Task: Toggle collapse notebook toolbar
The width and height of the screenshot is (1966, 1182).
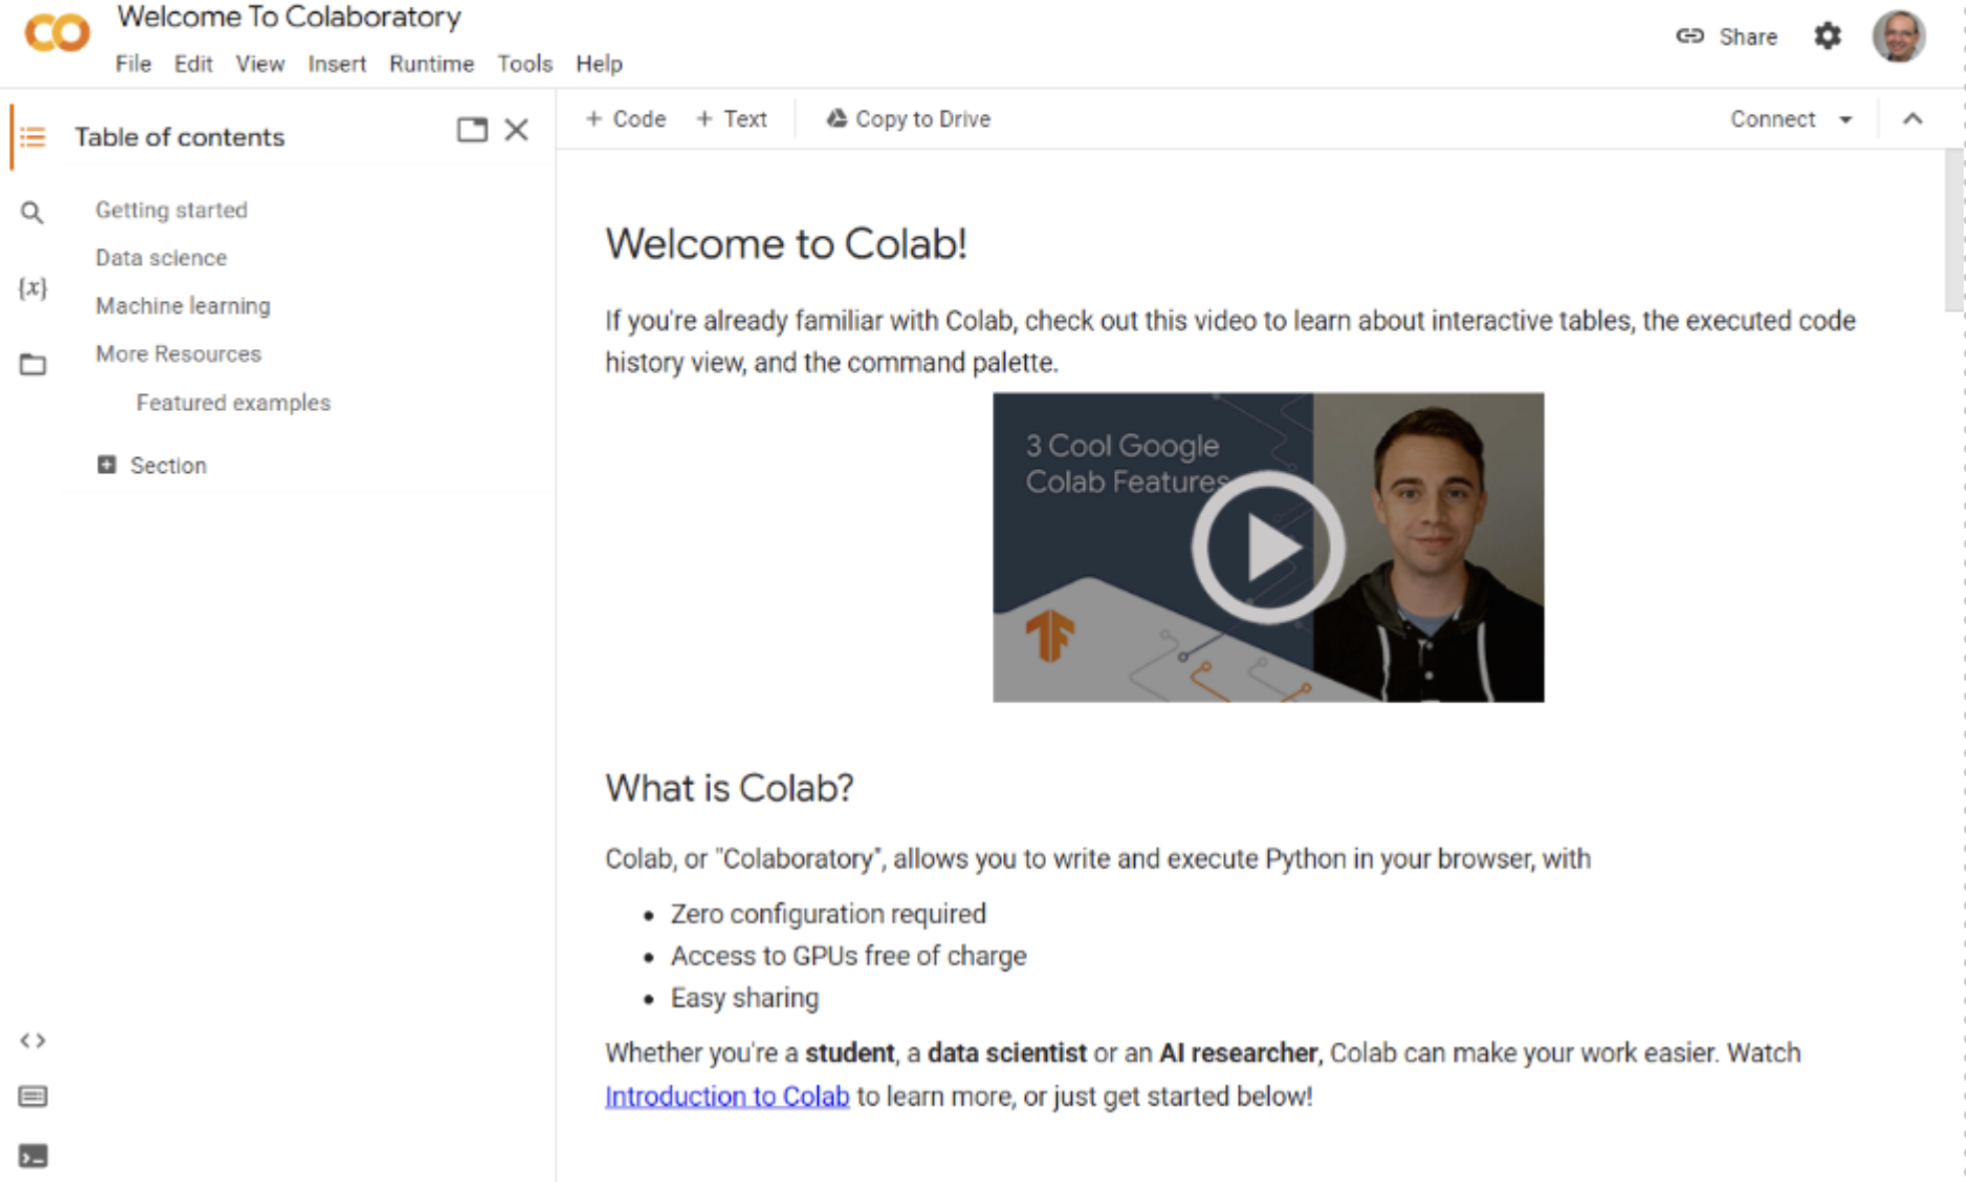Action: click(1913, 119)
